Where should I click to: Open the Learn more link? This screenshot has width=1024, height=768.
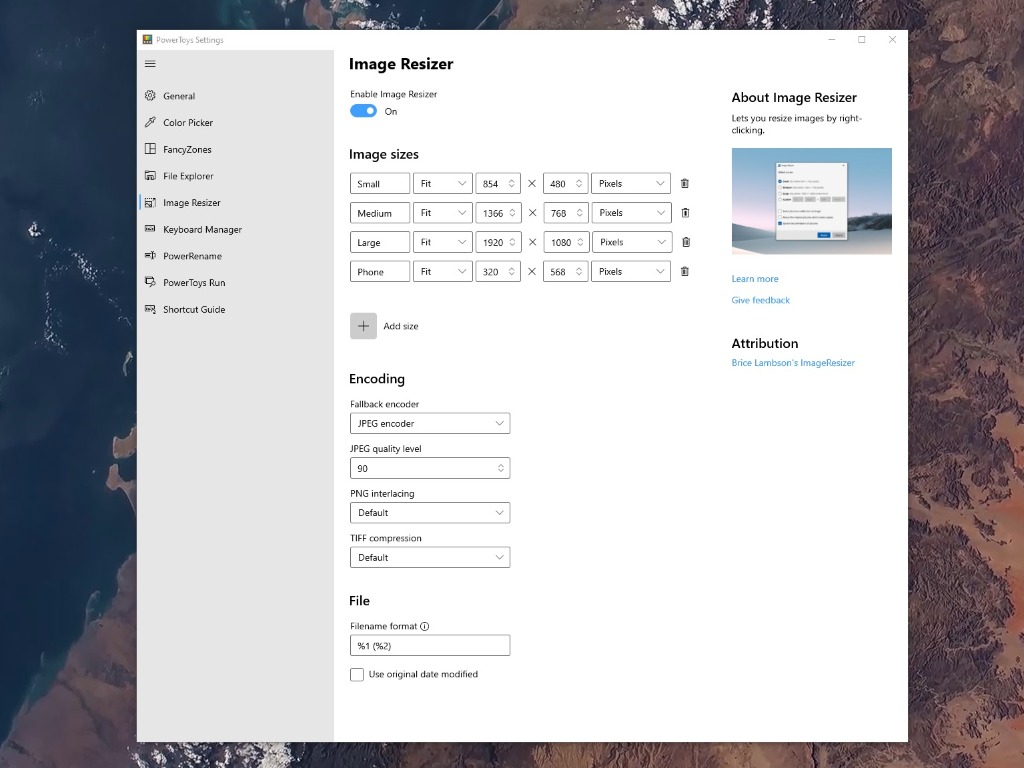point(755,279)
